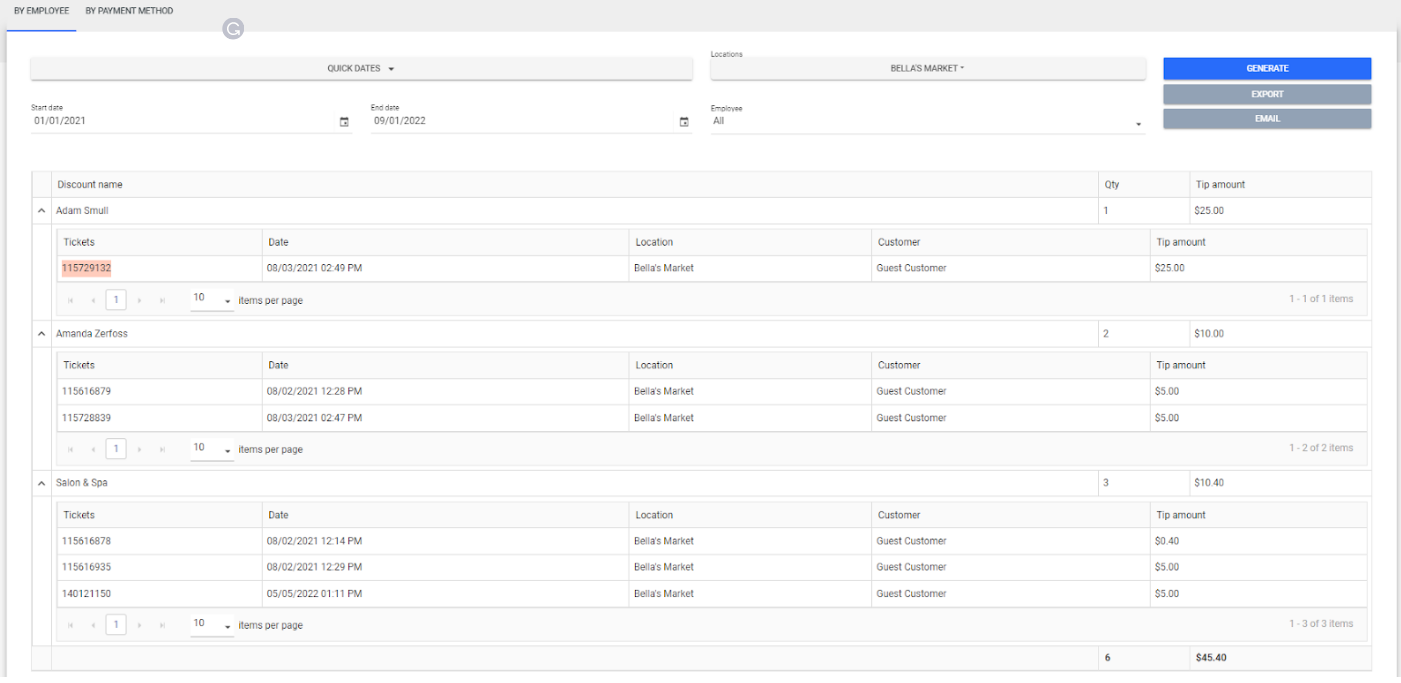Open the End date calendar picker icon
1401x683 pixels.
click(x=684, y=122)
